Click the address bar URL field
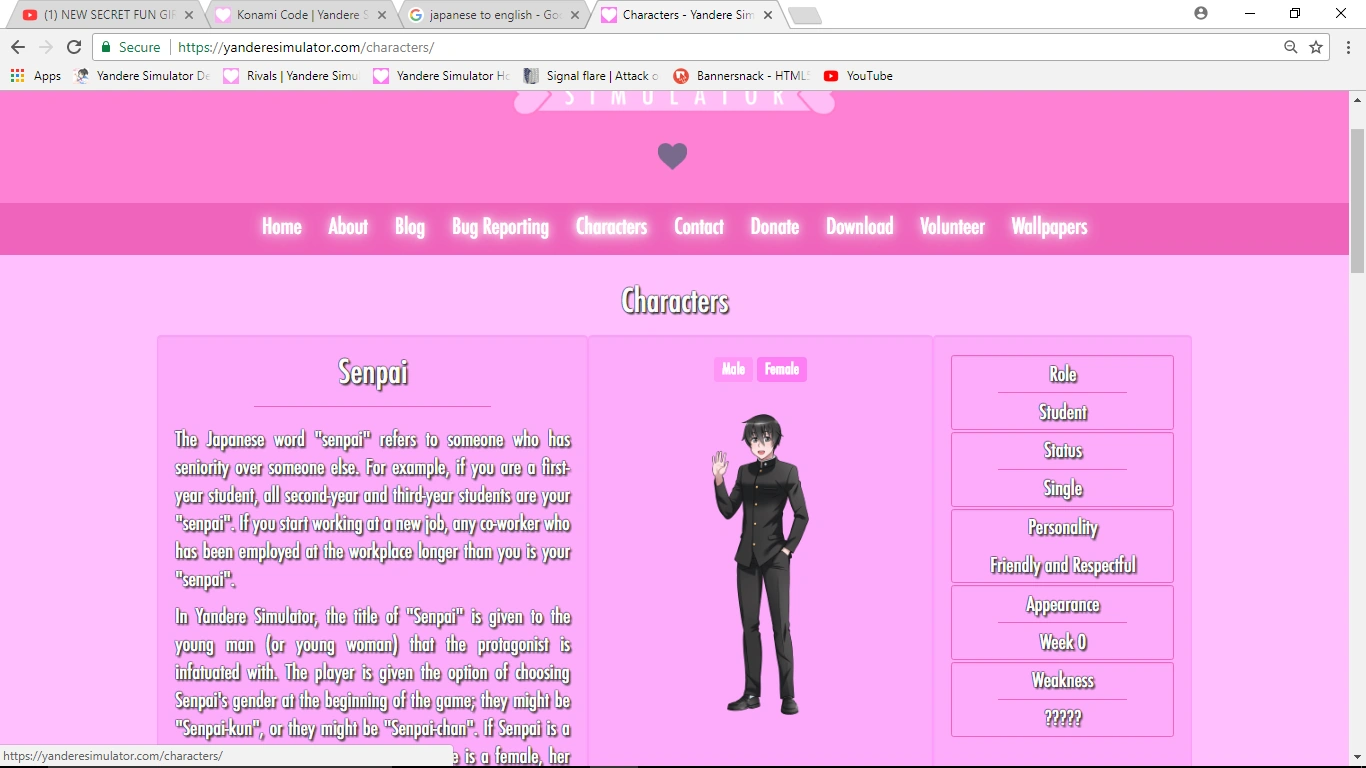This screenshot has width=1366, height=768. pyautogui.click(x=700, y=47)
